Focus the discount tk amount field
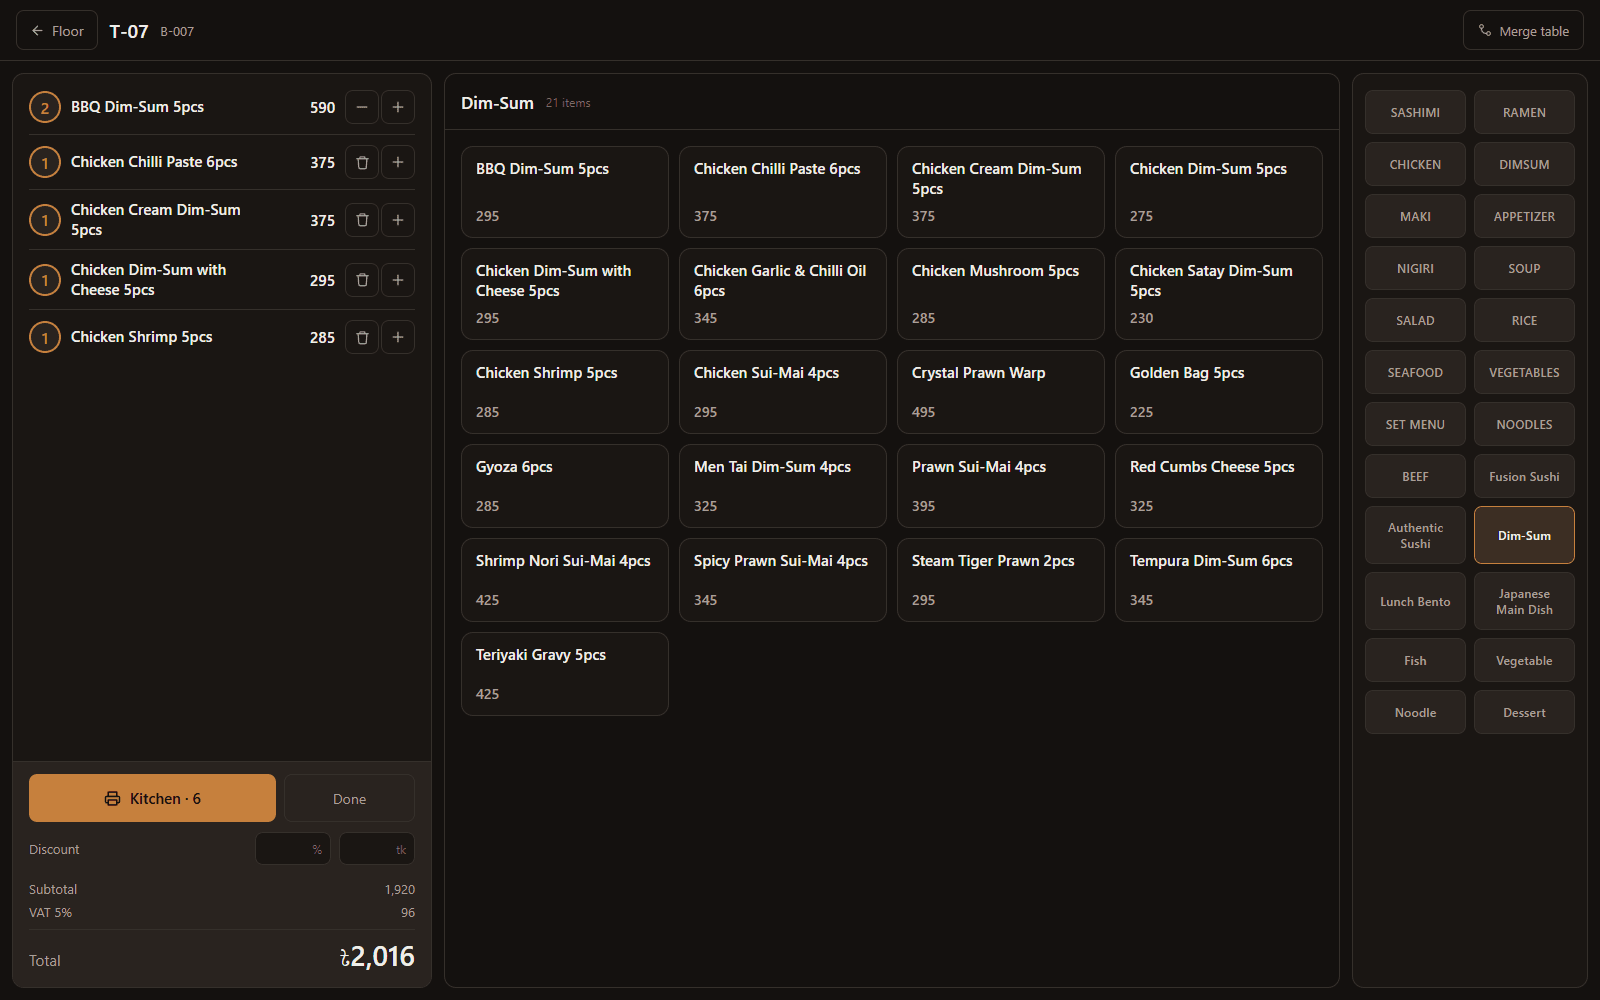 [377, 849]
